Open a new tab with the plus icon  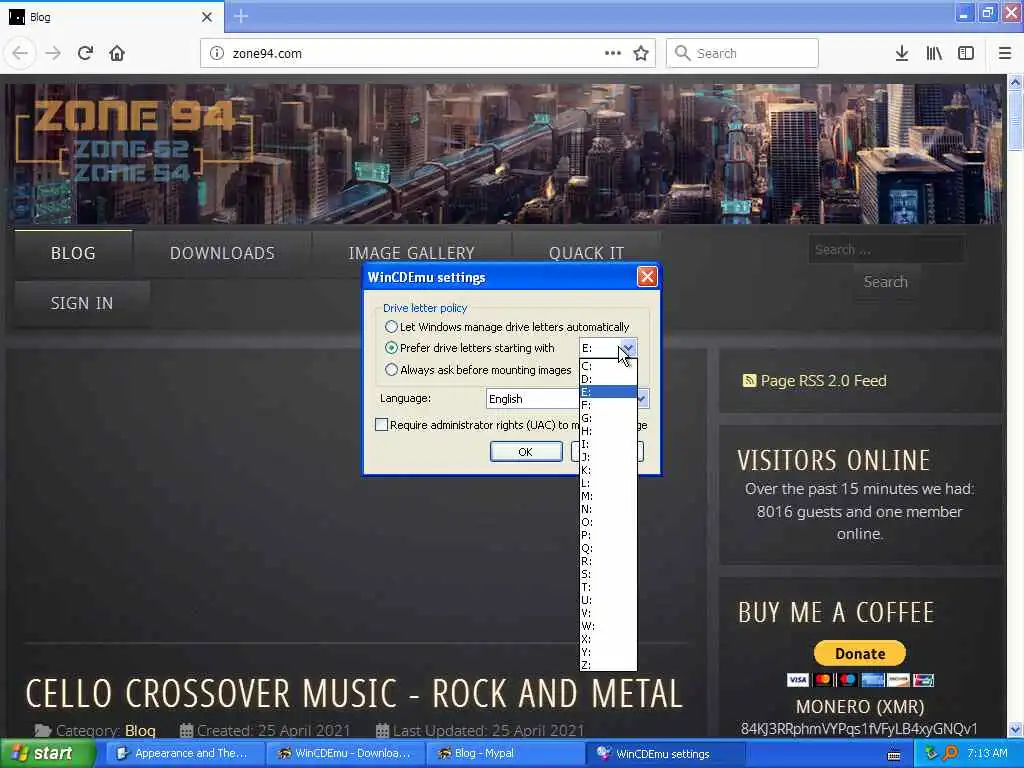[x=241, y=16]
